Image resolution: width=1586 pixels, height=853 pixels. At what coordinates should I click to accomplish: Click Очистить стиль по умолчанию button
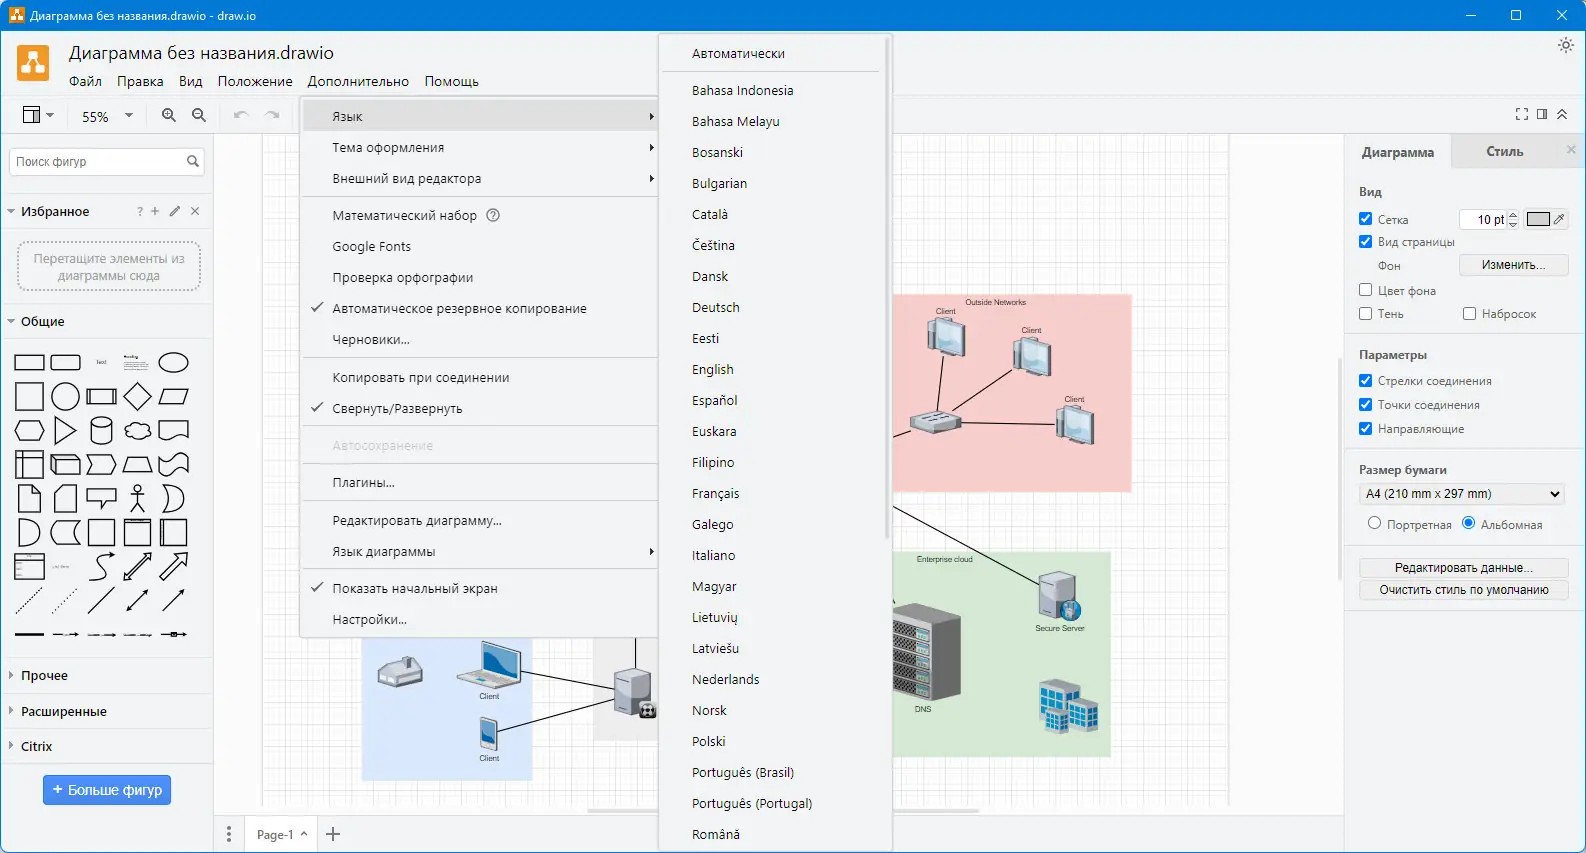(1463, 590)
